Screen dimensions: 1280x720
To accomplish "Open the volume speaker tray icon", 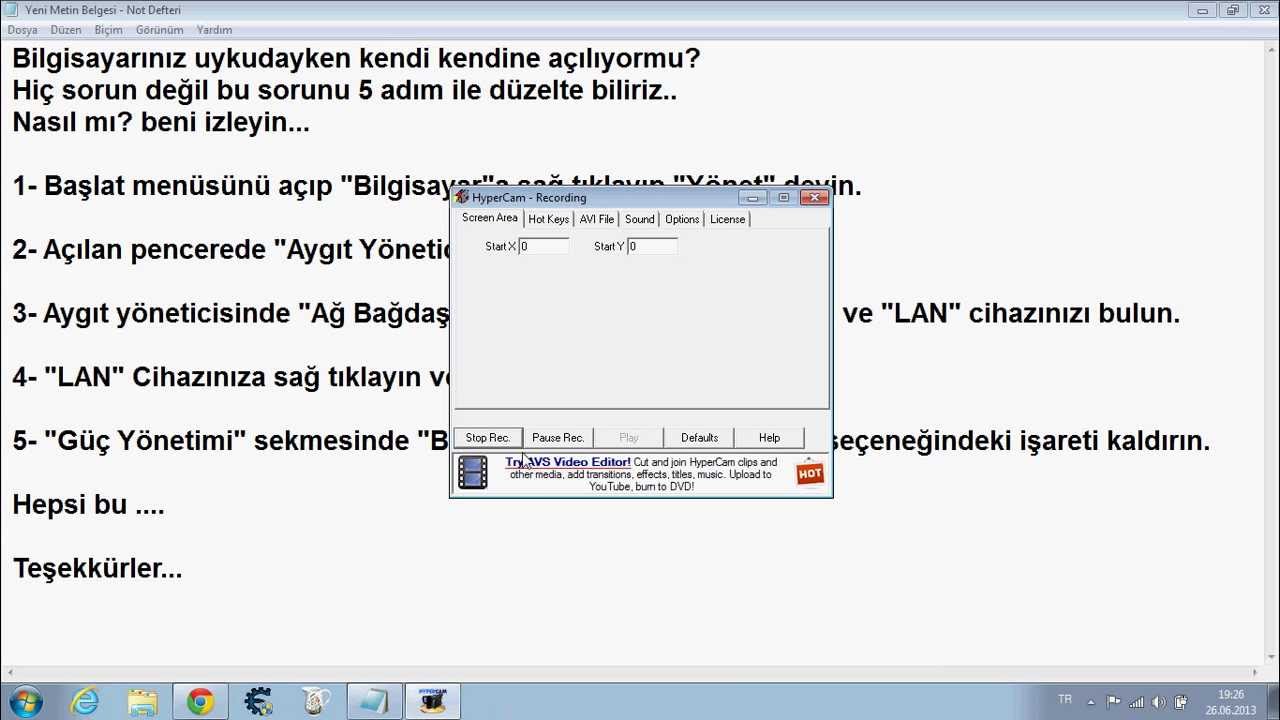I will pyautogui.click(x=1159, y=702).
